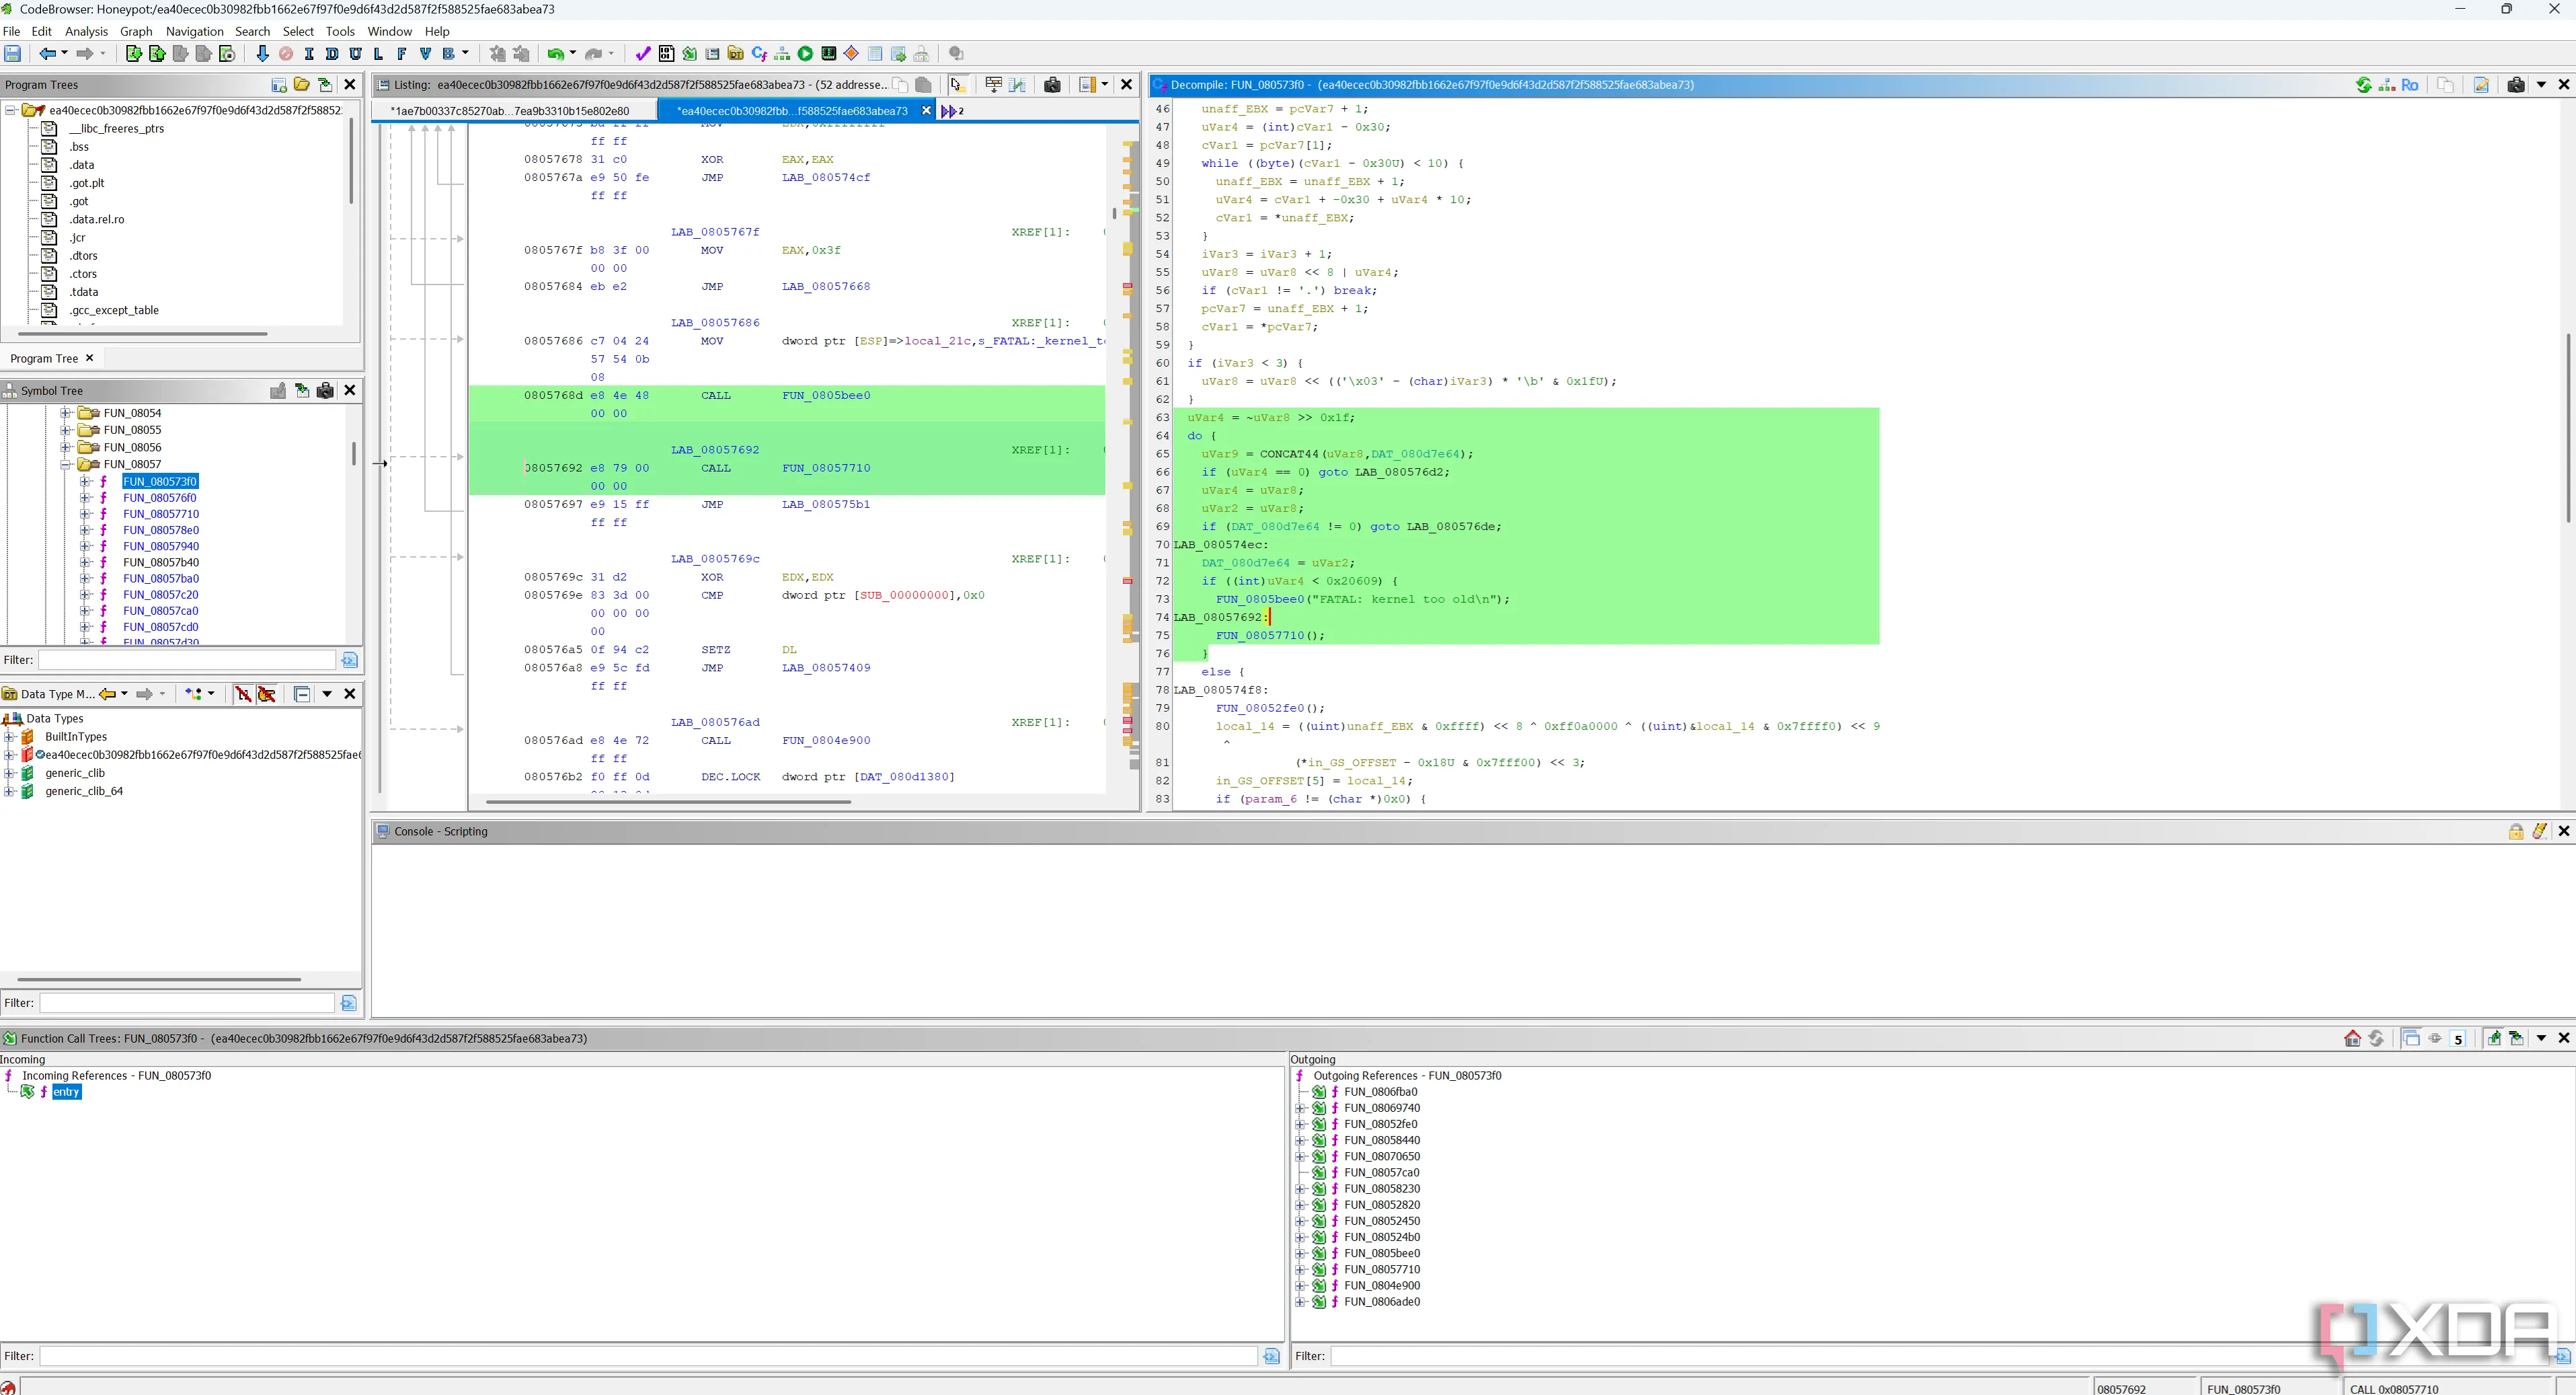Expand the FUN_08054 folder
Image resolution: width=2576 pixels, height=1395 pixels.
[66, 413]
